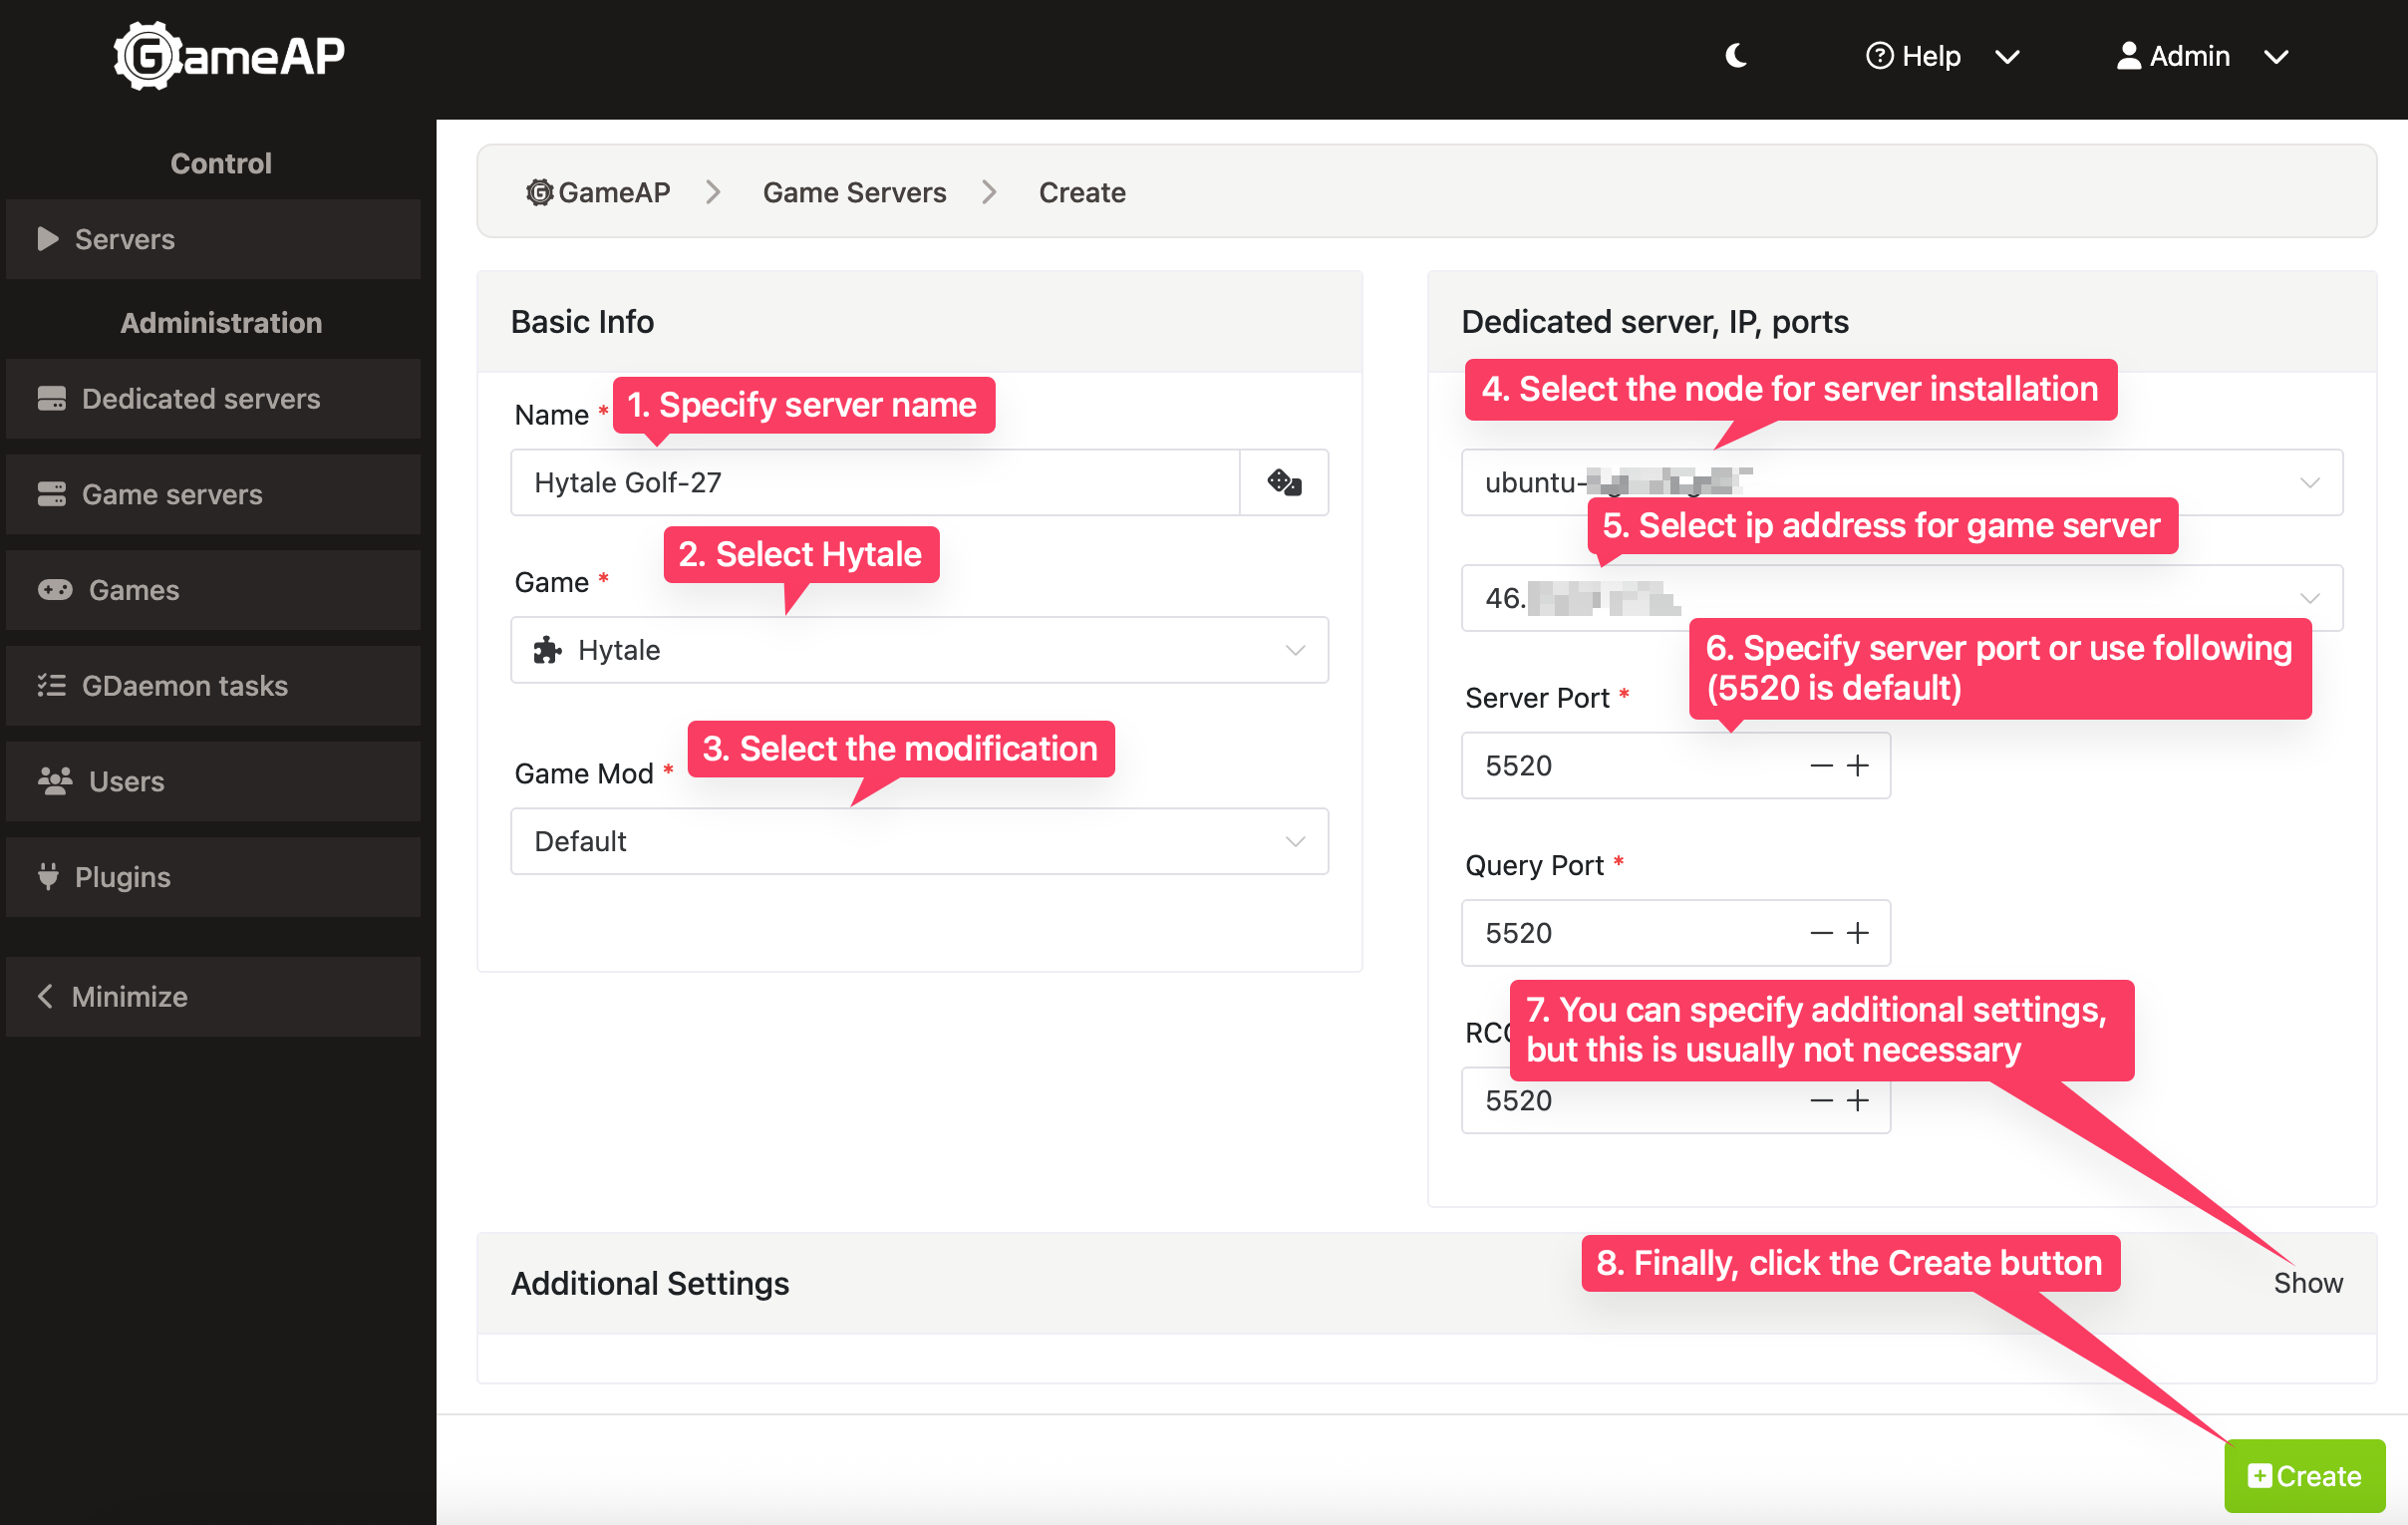
Task: Decrease Query Port with minus button
Action: [x=1821, y=933]
